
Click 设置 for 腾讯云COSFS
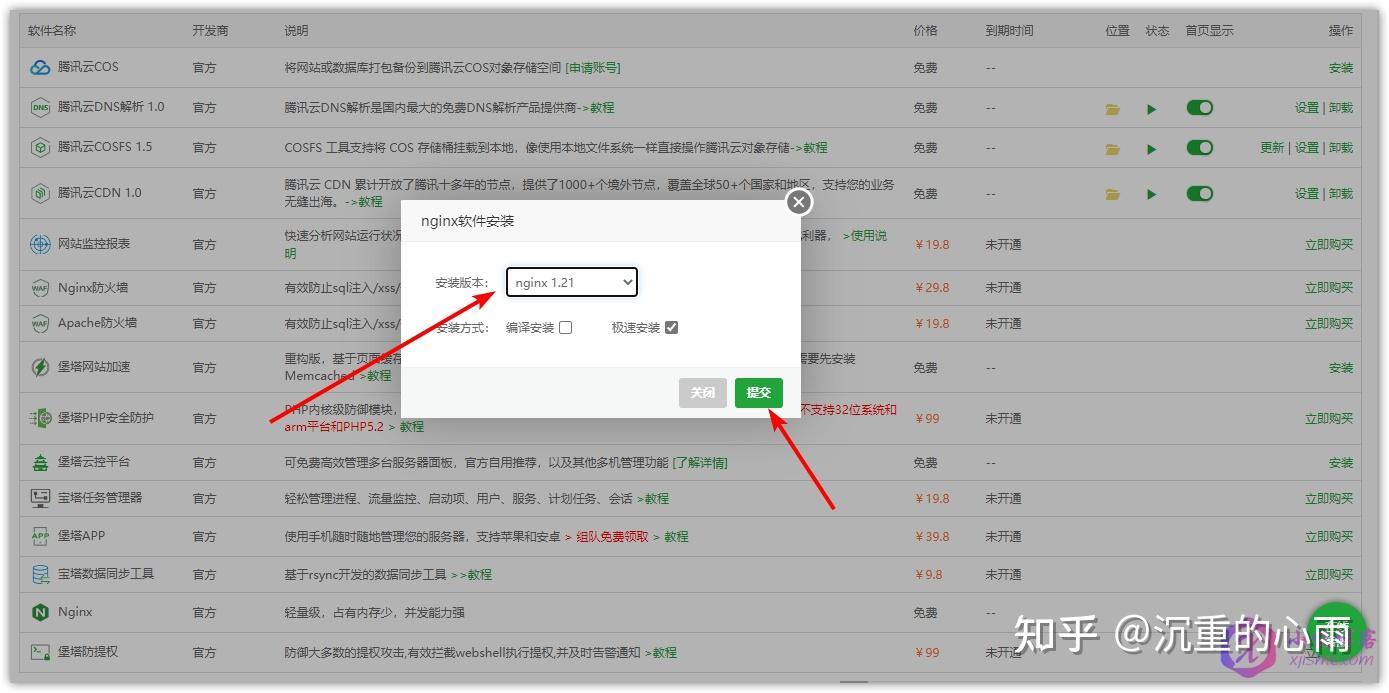pos(1307,148)
